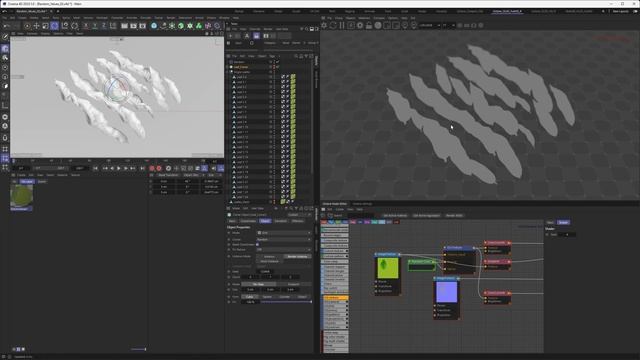The width and height of the screenshot is (640, 360).
Task: Select the Endpoint mode button
Action: (293, 284)
